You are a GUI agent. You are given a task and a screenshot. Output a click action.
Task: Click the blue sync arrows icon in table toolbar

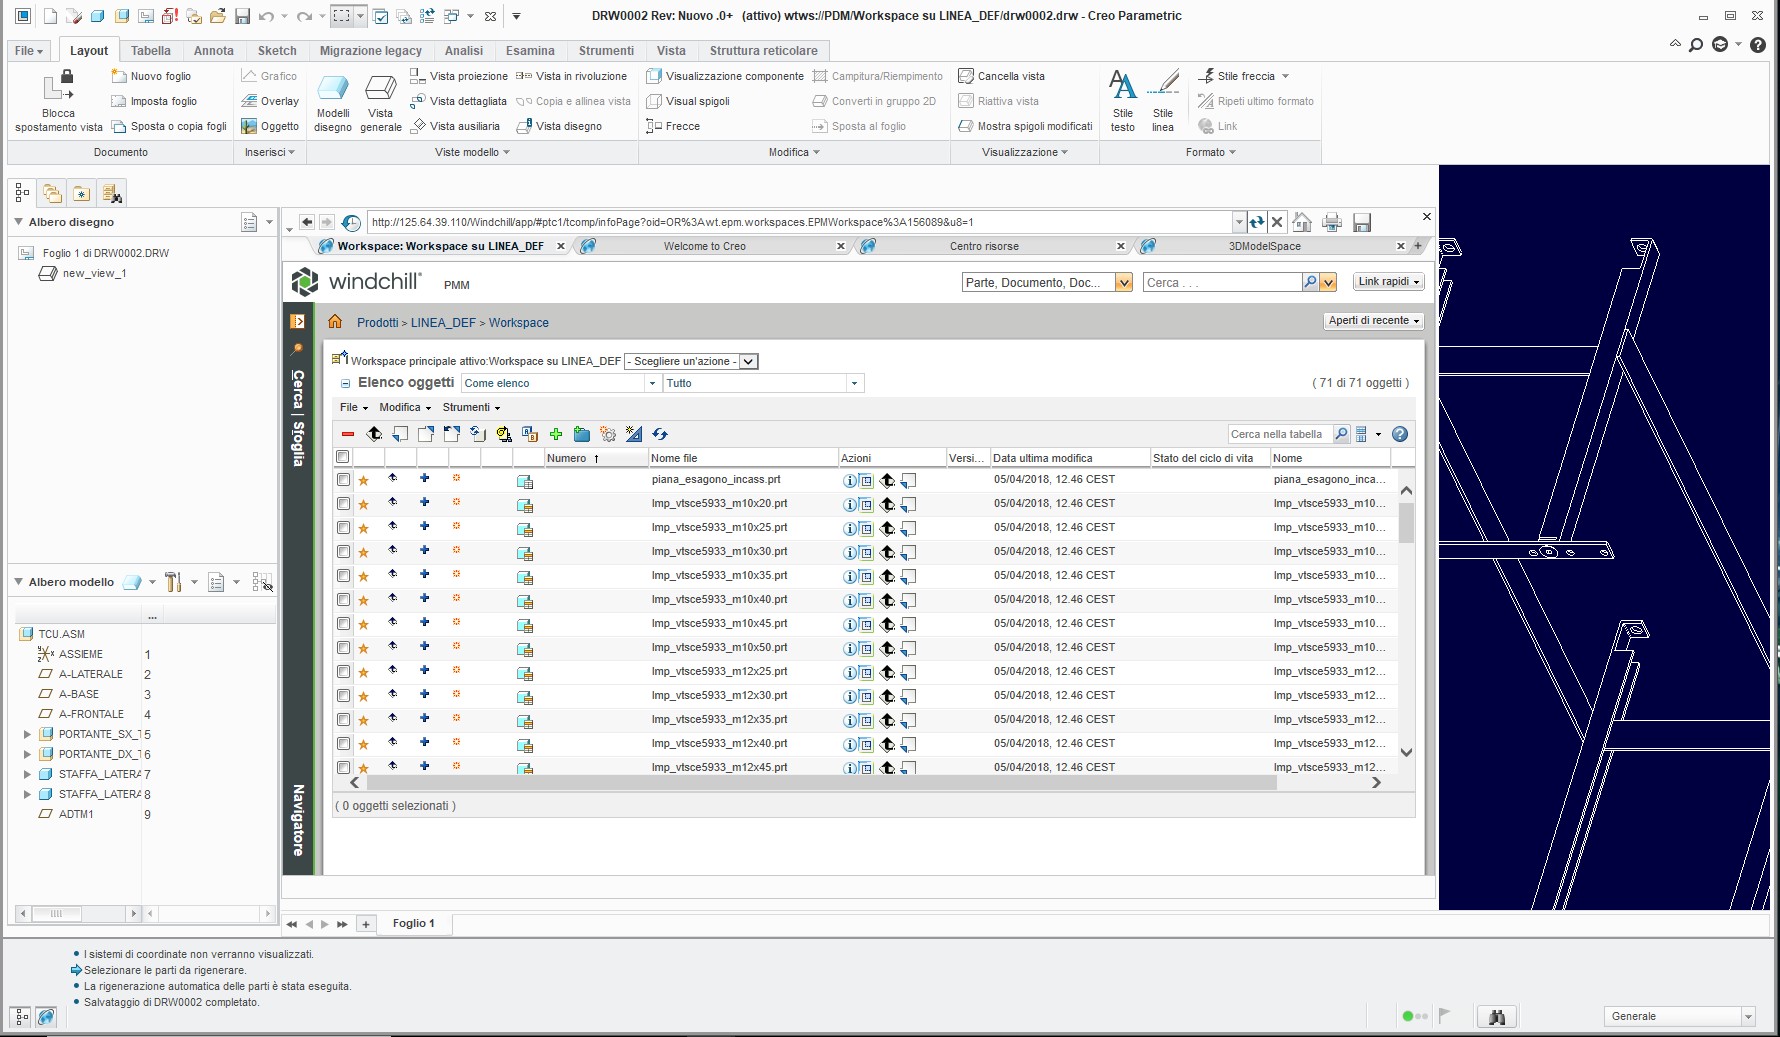(x=660, y=434)
